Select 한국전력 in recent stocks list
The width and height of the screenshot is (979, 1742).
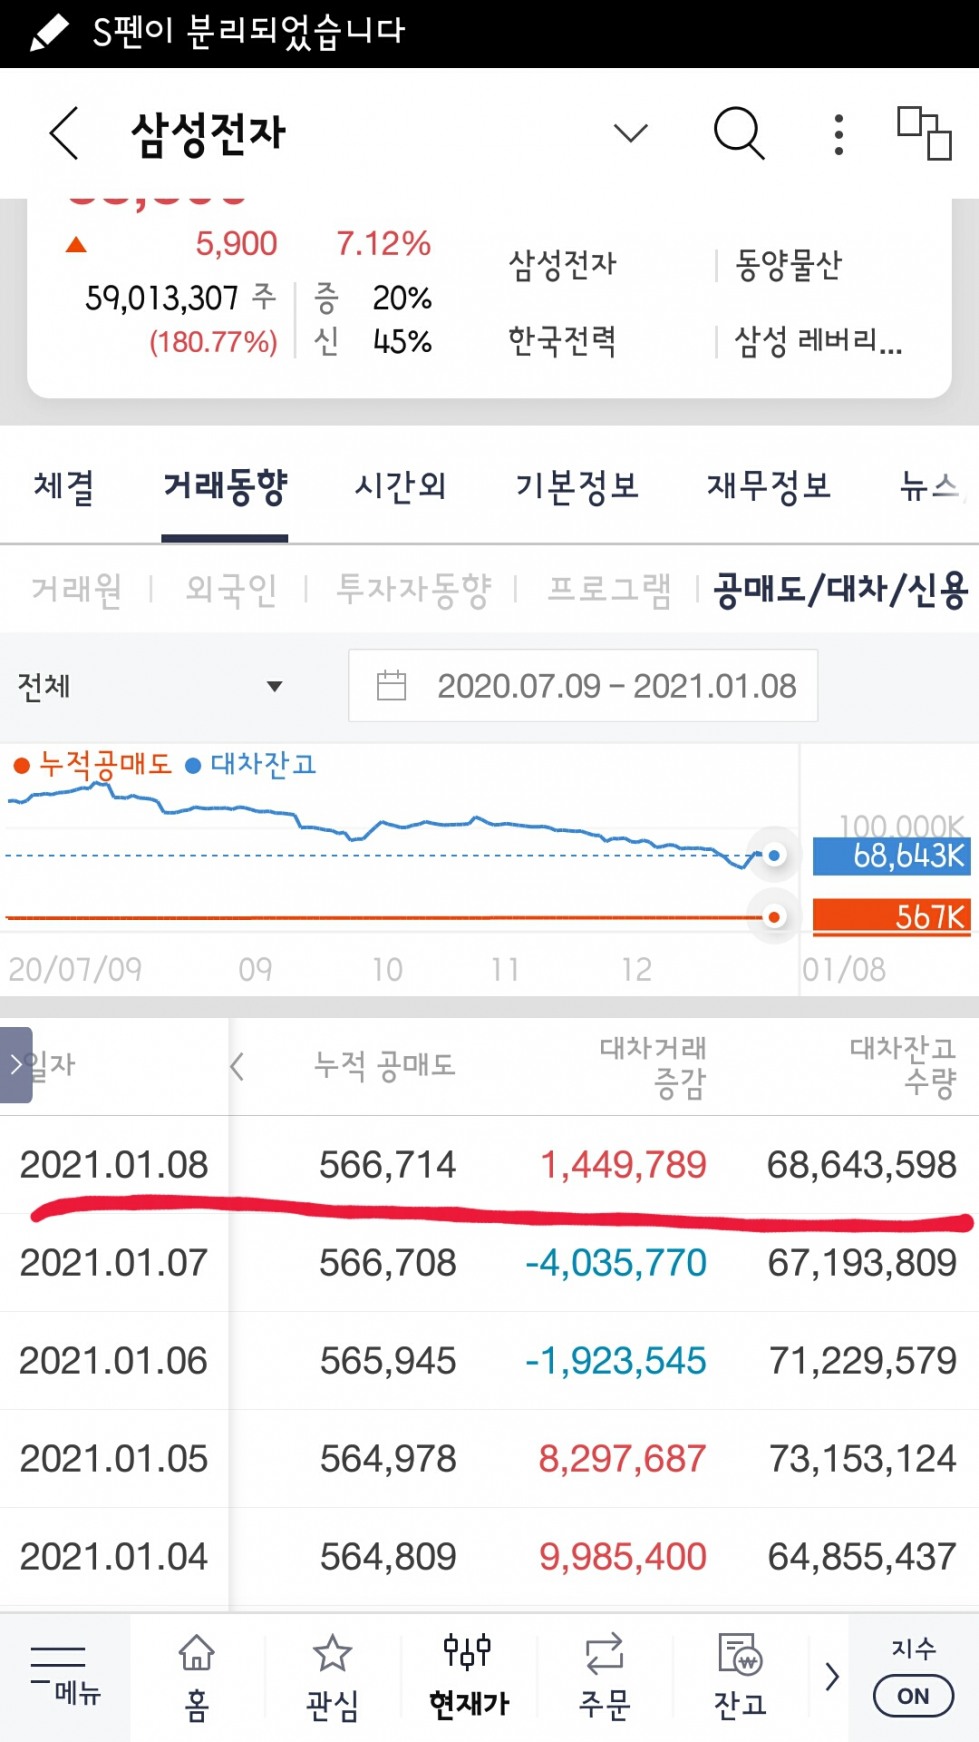coord(562,341)
